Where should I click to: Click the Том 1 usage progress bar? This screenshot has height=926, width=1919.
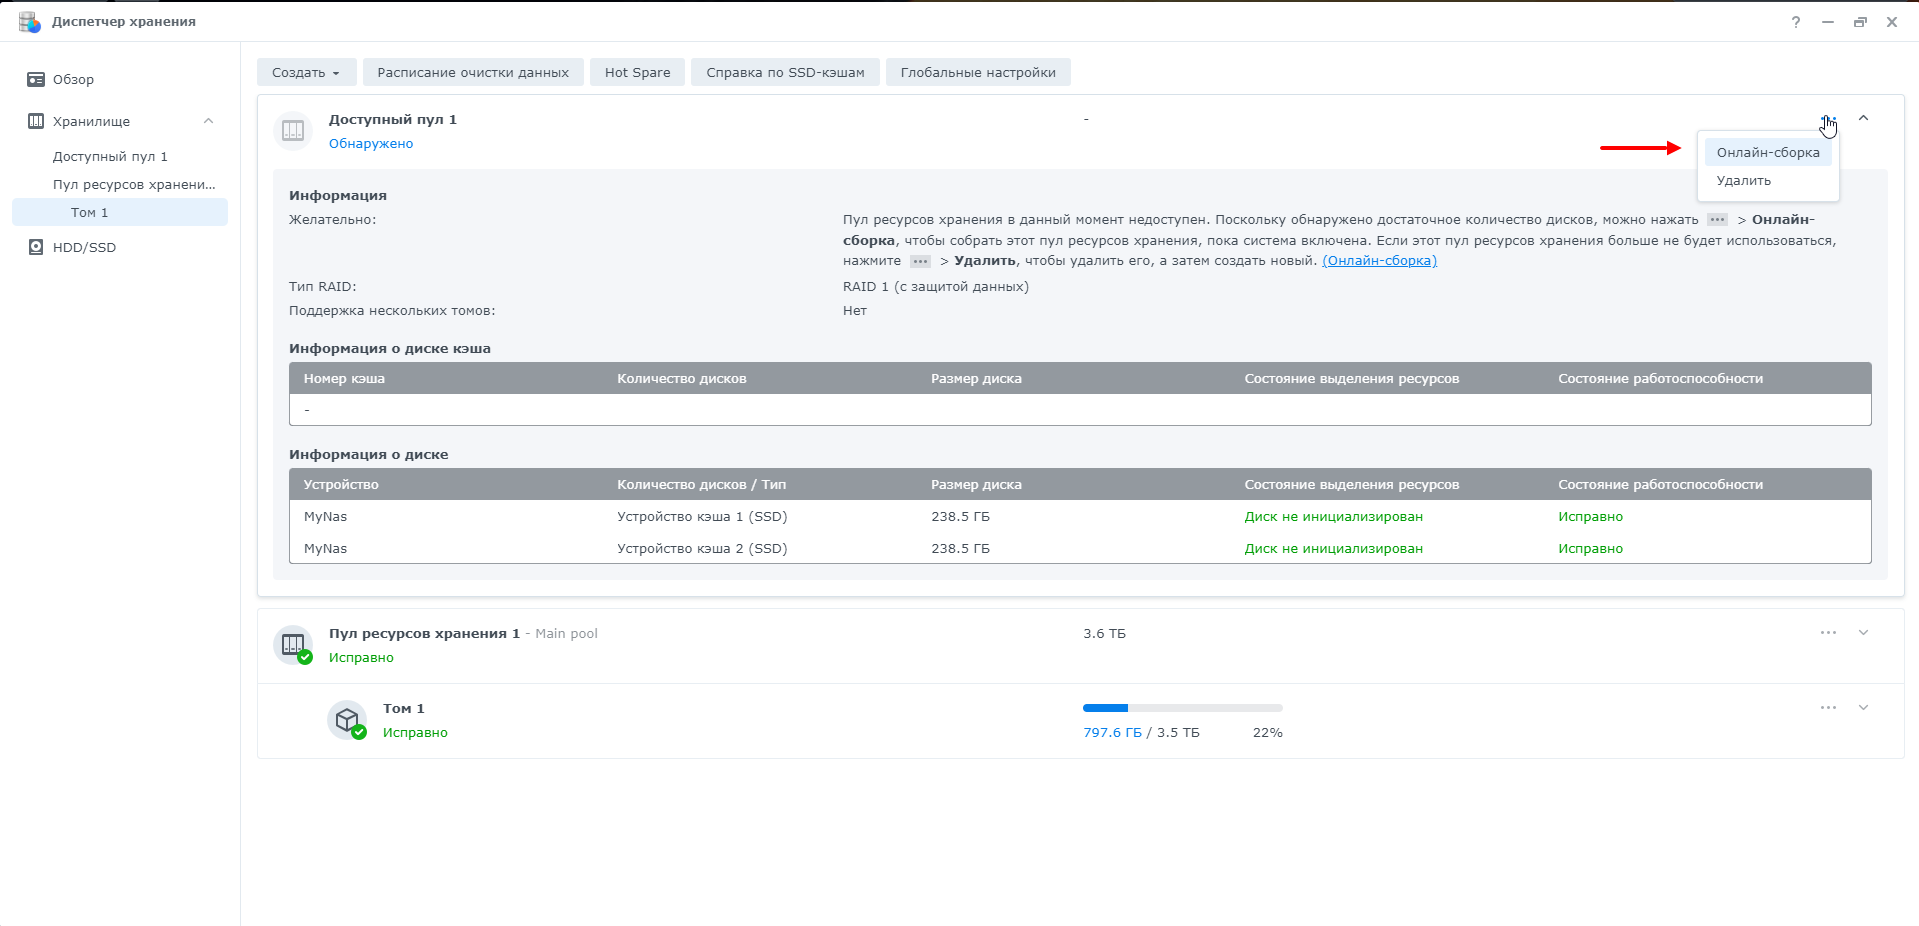[1182, 708]
